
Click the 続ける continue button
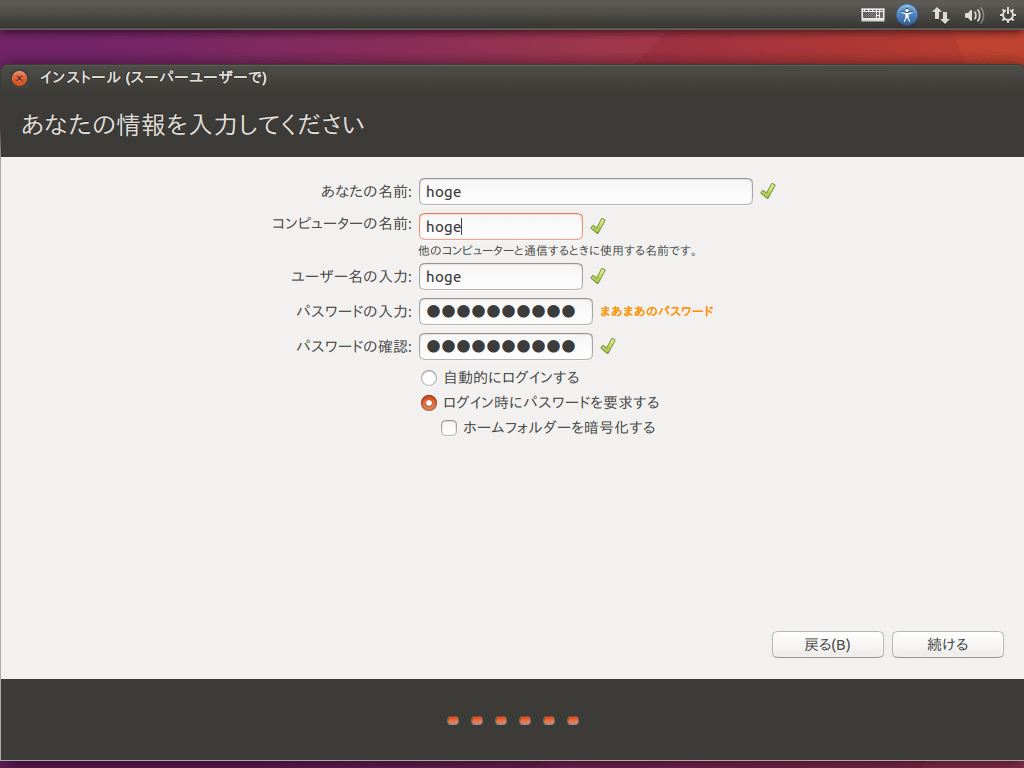tap(948, 645)
